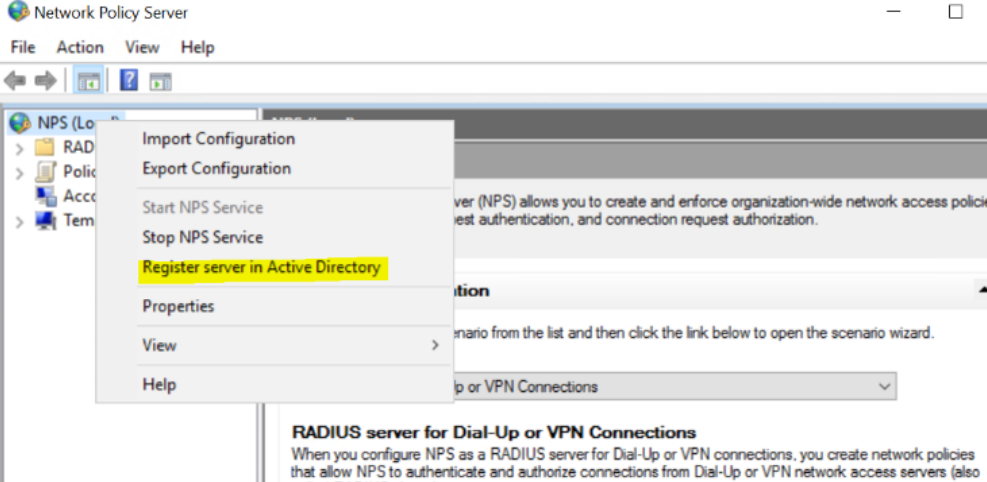Open the Action menu

(x=80, y=47)
